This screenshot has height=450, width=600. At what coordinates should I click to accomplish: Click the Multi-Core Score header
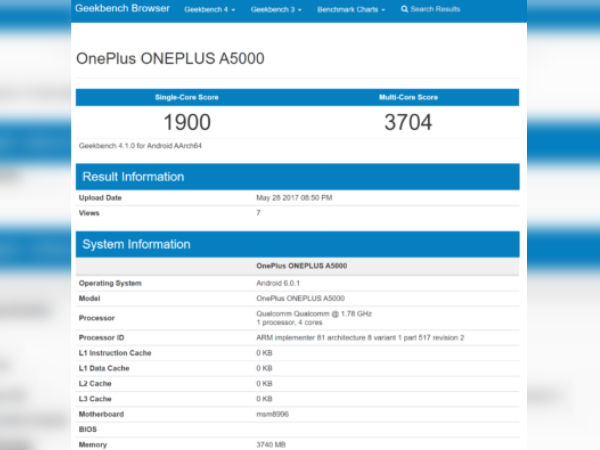(408, 97)
